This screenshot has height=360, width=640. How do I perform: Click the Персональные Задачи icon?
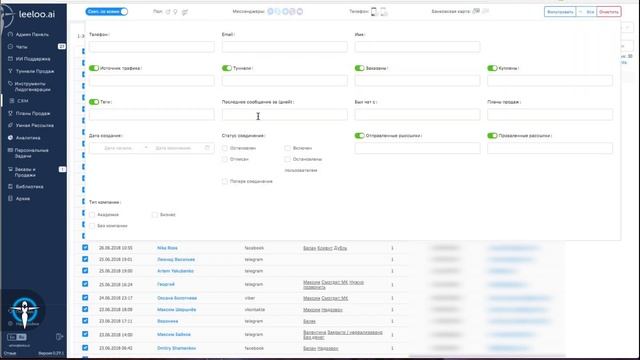[x=11, y=150]
